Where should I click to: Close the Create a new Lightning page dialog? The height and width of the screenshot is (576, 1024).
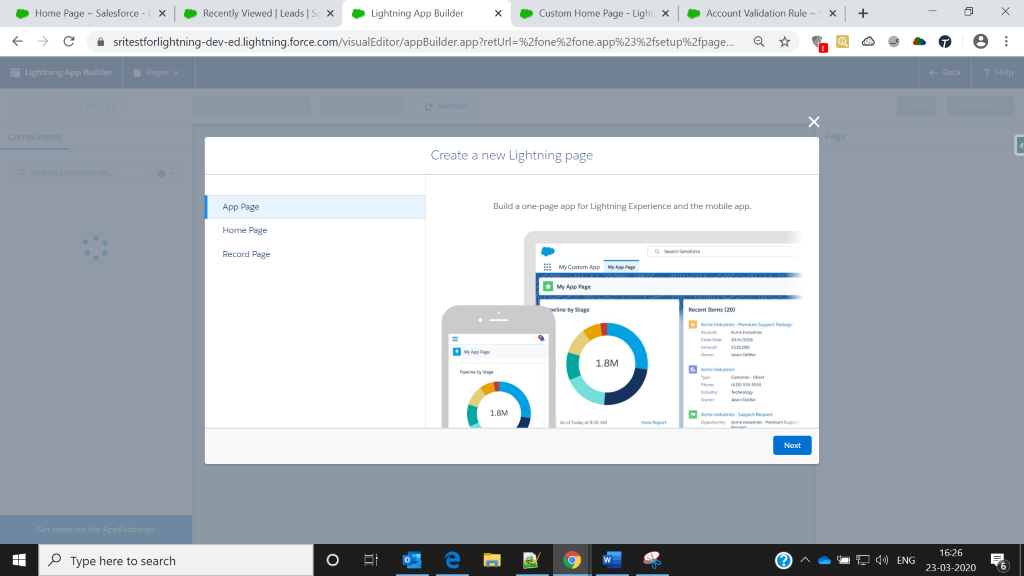(x=814, y=122)
